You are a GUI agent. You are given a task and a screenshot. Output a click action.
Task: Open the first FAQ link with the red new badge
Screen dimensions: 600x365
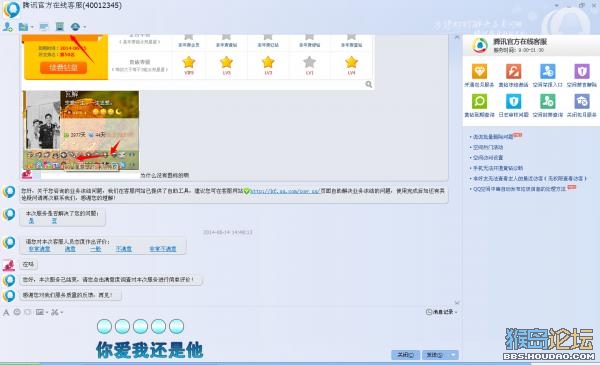pyautogui.click(x=493, y=137)
